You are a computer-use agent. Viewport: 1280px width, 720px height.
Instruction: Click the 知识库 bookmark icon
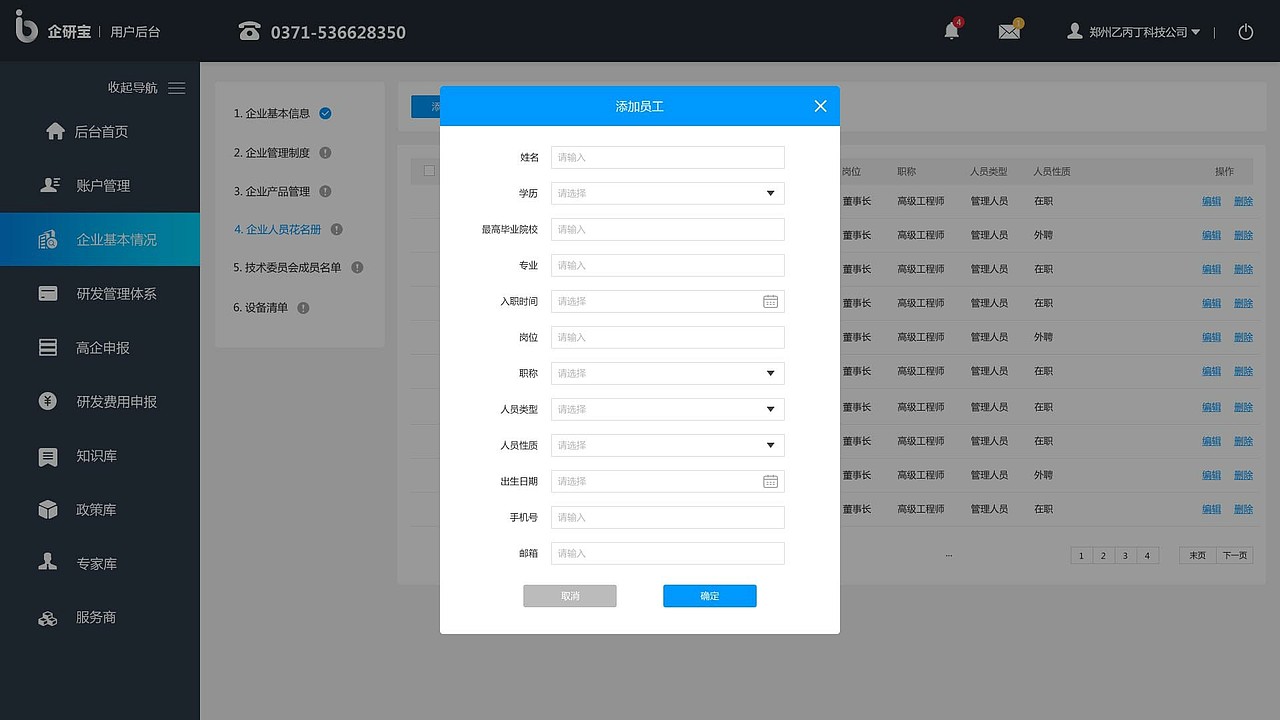48,456
